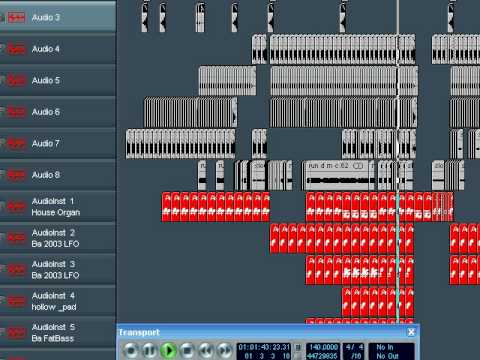Select the 4/4 time signature field
The width and height of the screenshot is (480, 360).
(x=354, y=347)
